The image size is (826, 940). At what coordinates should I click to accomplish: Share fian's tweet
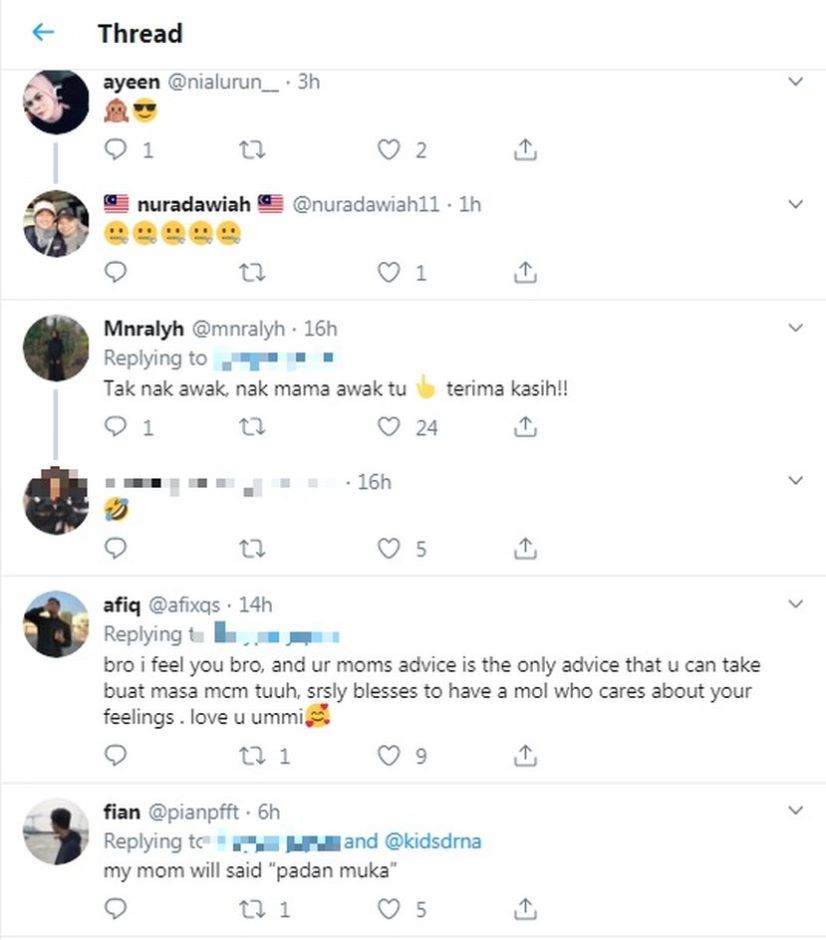525,909
